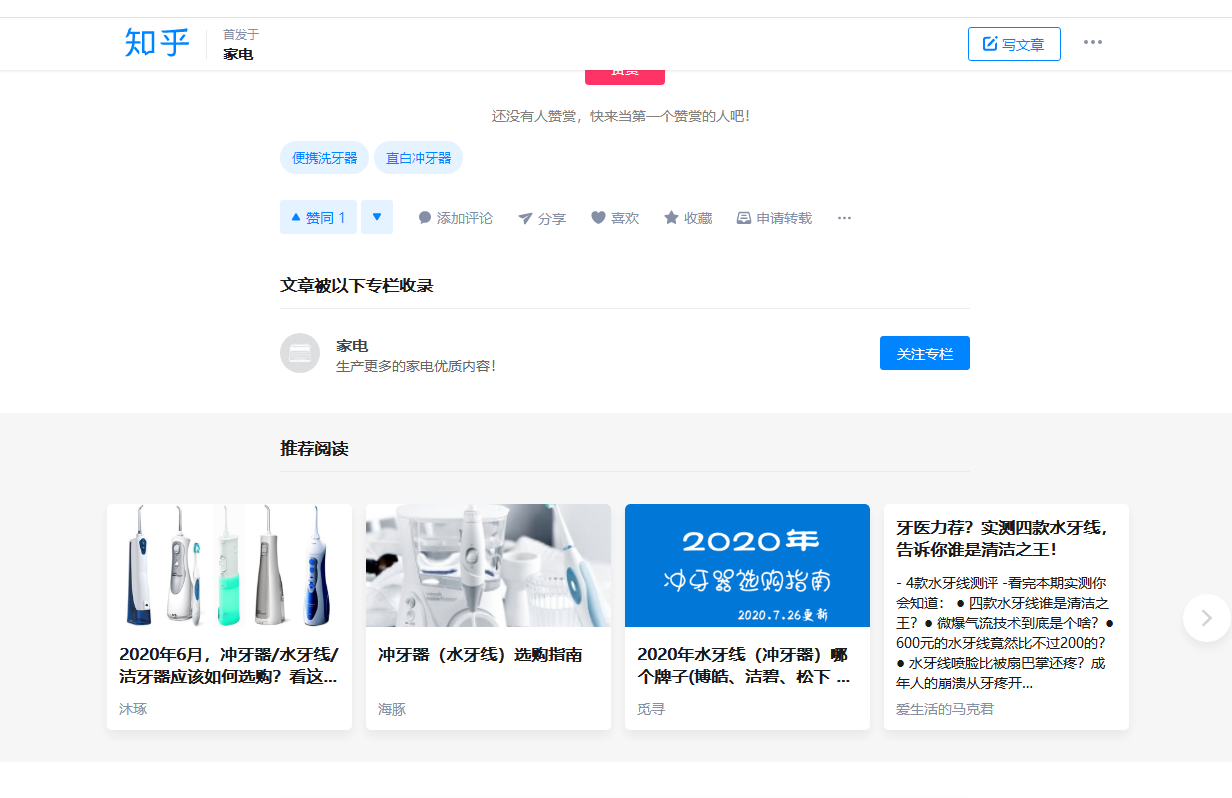Click the 生产更多的家电优质内容 description
The height and width of the screenshot is (798, 1232).
click(416, 366)
